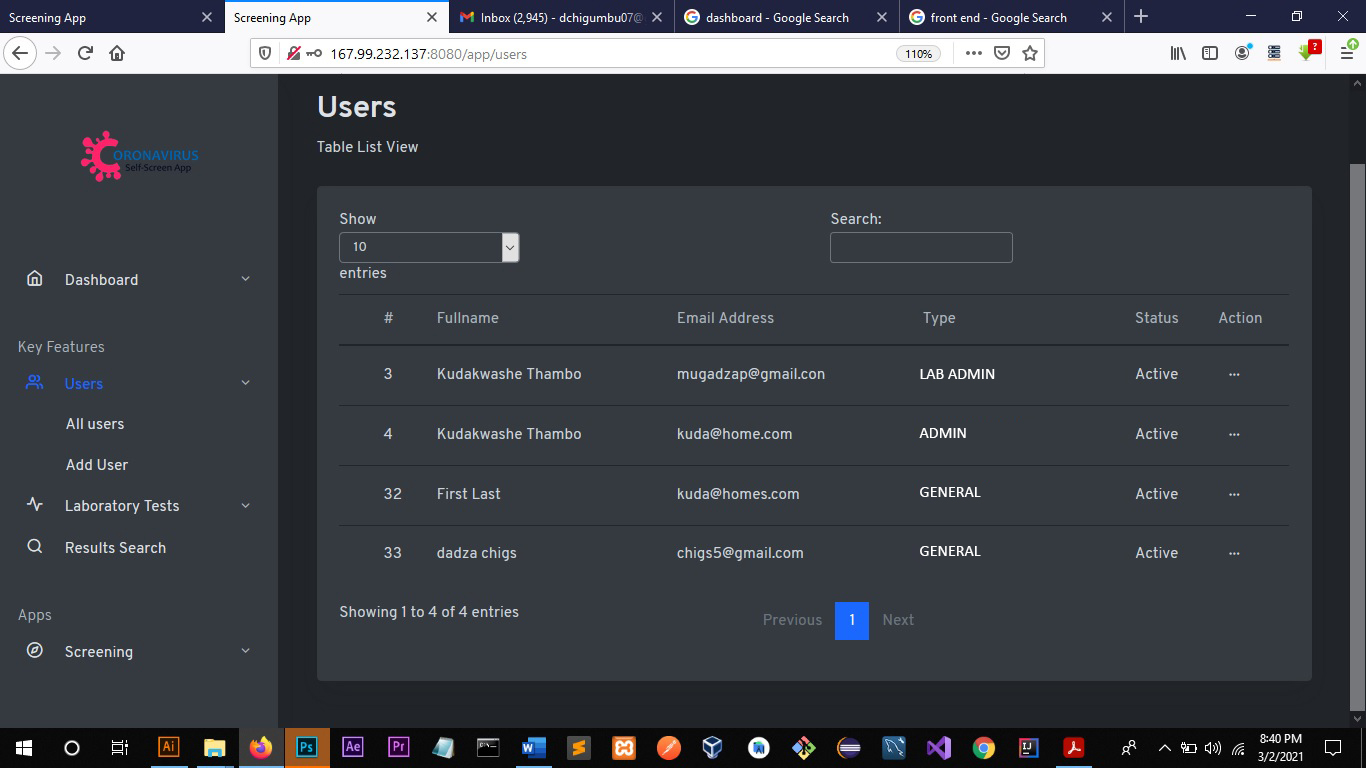Click the table Search input field

point(921,247)
